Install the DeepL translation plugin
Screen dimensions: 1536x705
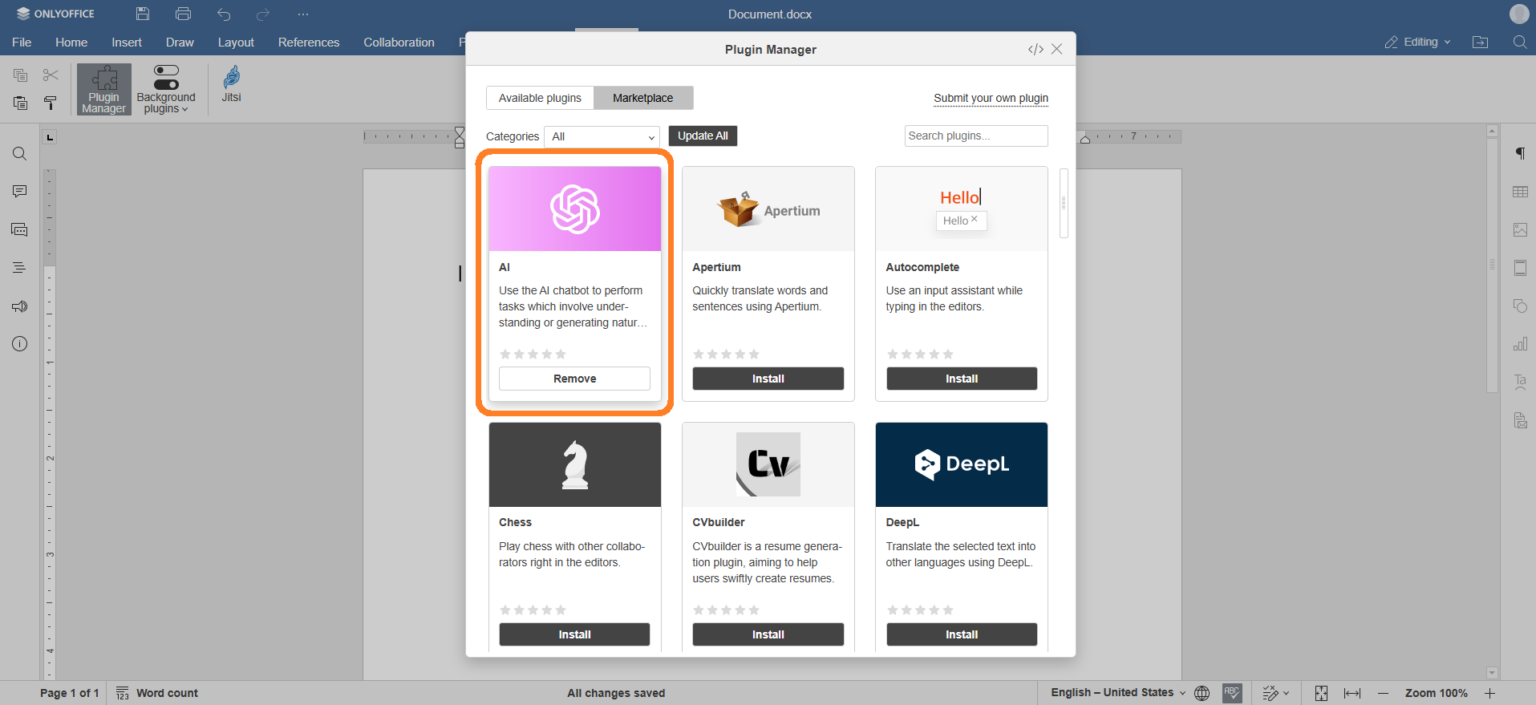(961, 634)
